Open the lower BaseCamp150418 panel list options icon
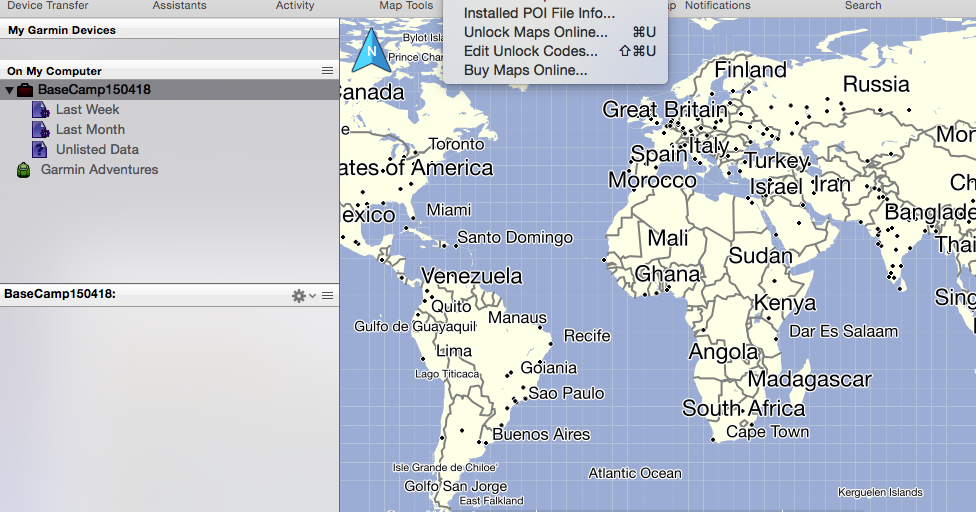The width and height of the screenshot is (976, 512). (x=327, y=296)
